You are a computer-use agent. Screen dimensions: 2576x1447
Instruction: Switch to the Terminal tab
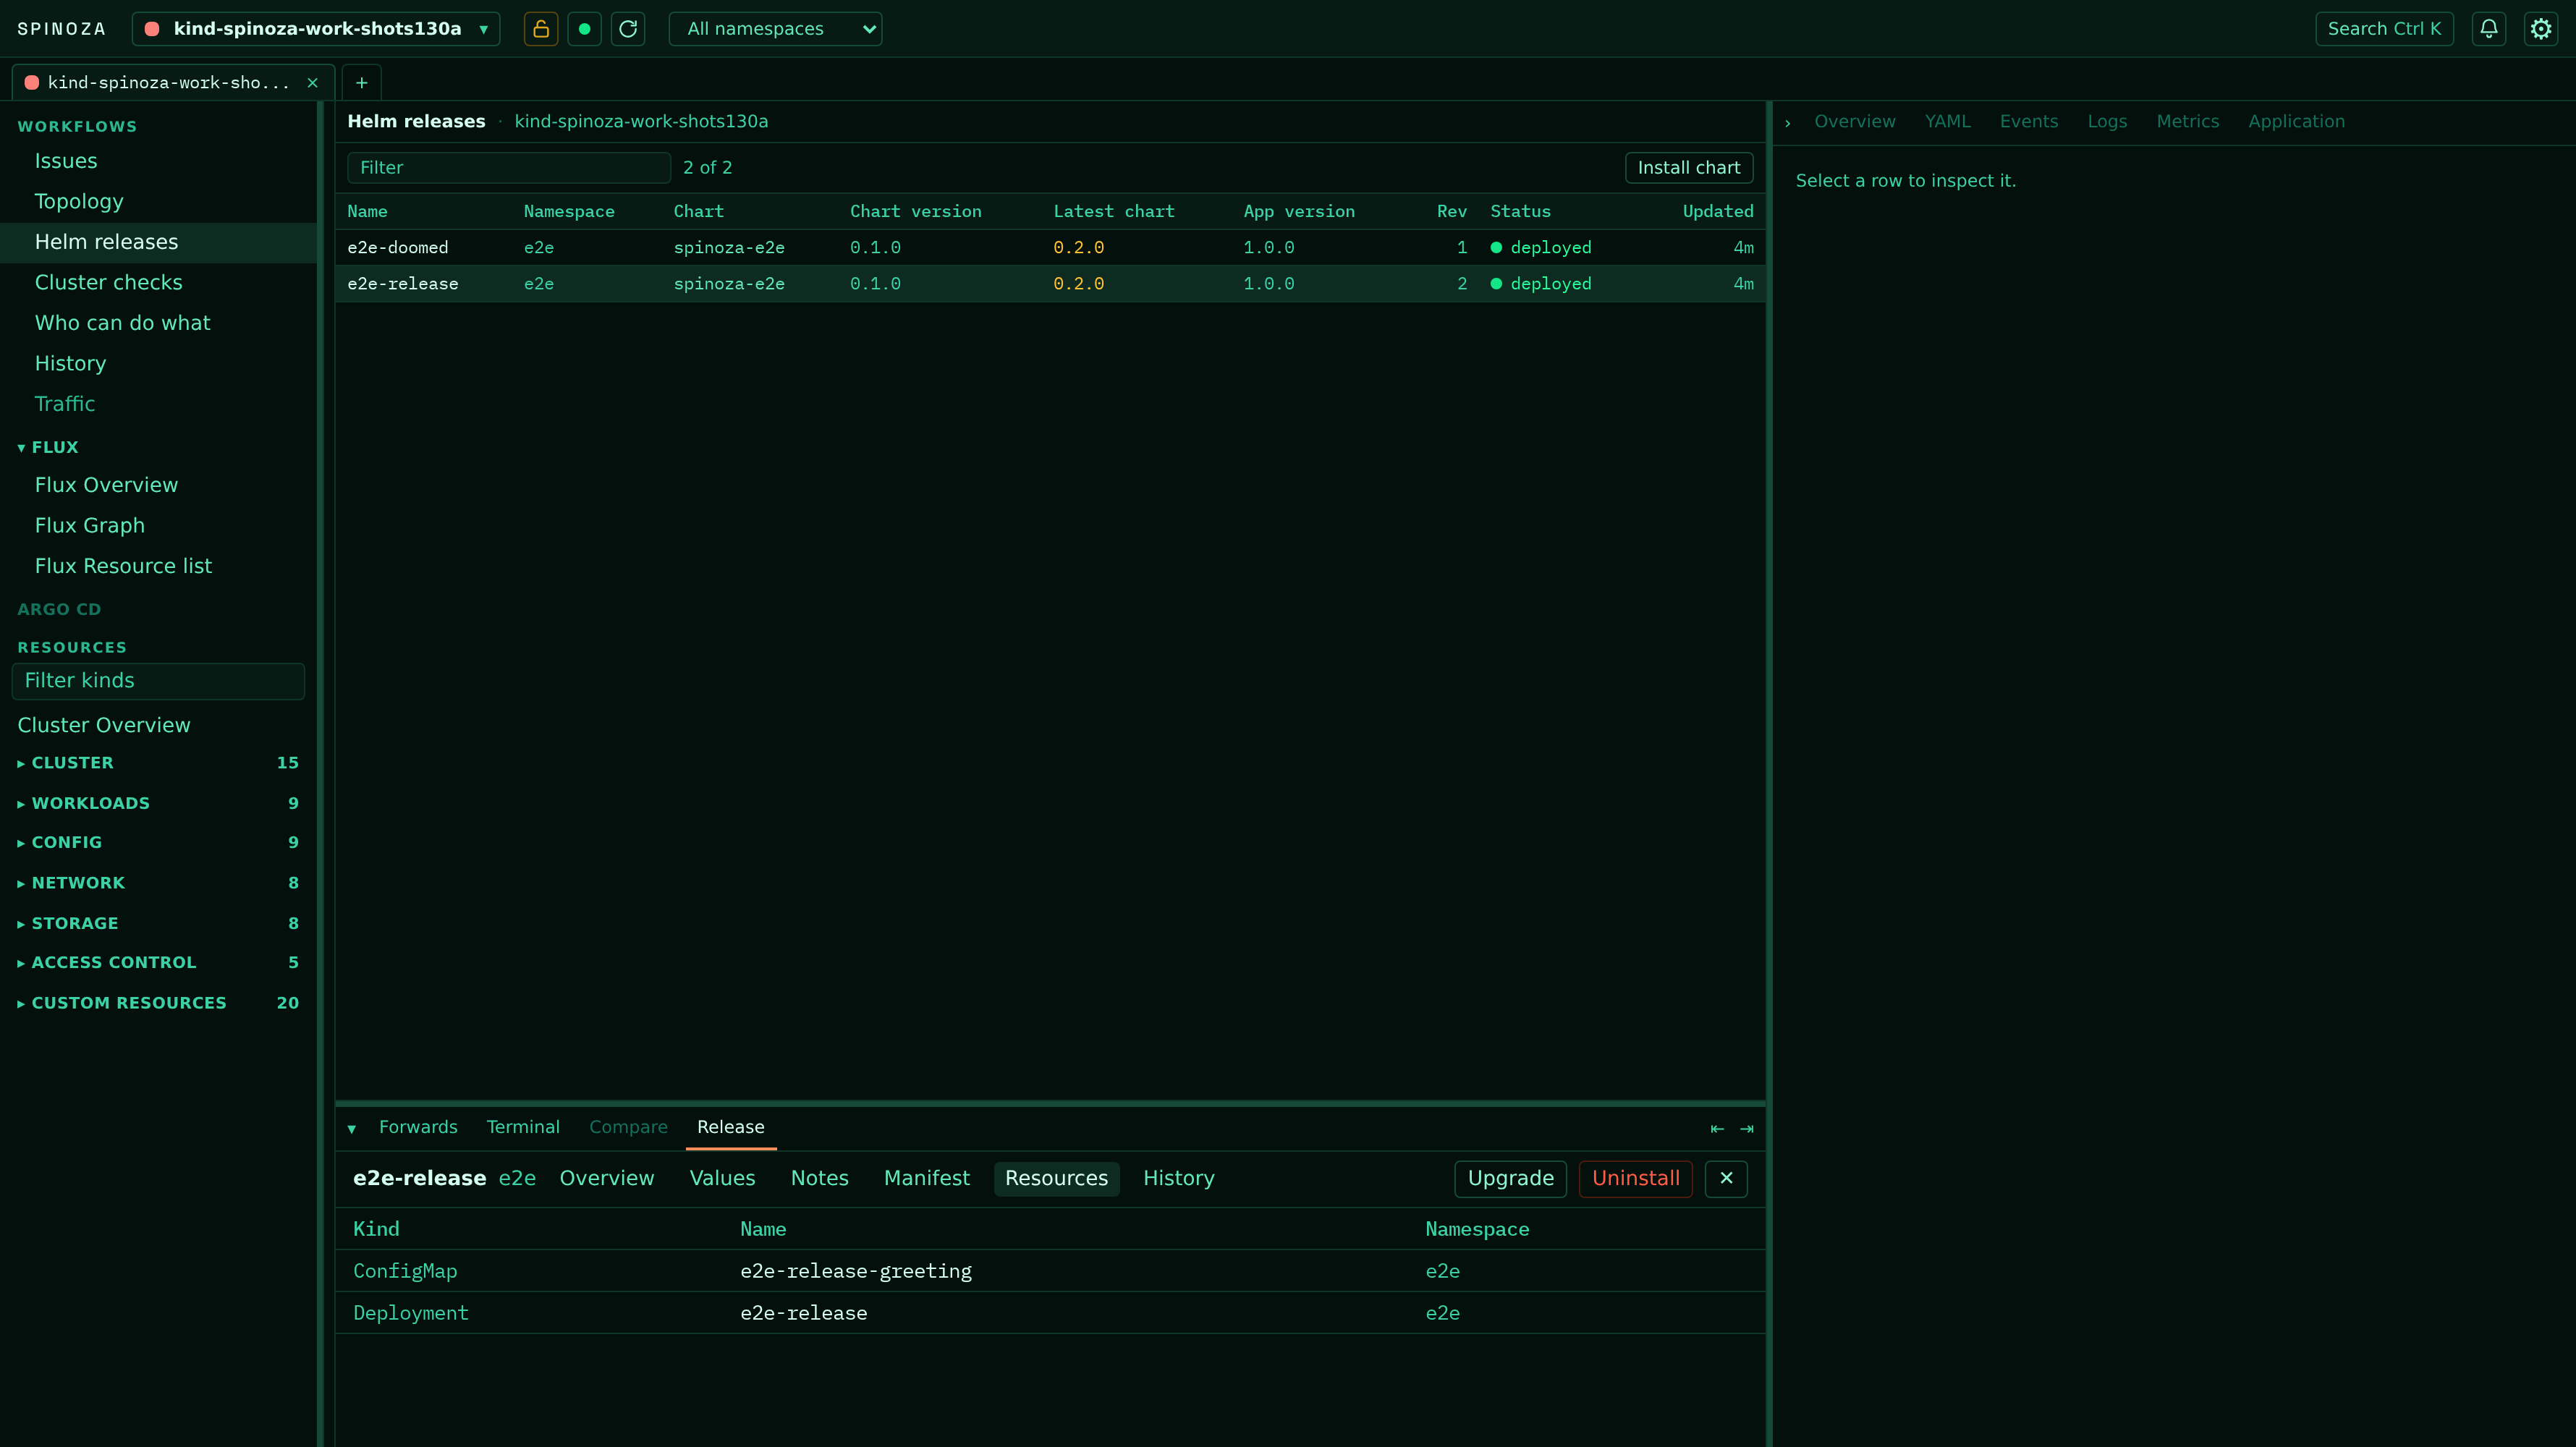coord(523,1127)
